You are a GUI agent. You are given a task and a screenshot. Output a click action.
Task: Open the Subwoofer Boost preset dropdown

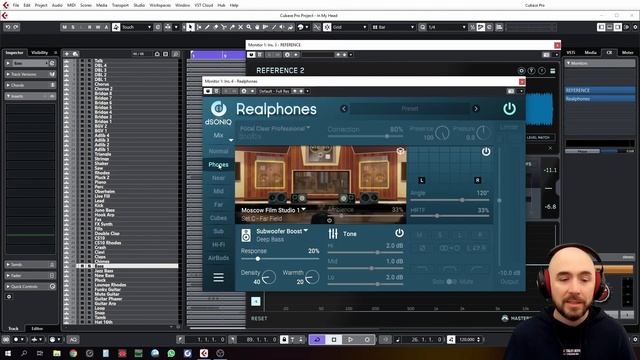[x=282, y=231]
